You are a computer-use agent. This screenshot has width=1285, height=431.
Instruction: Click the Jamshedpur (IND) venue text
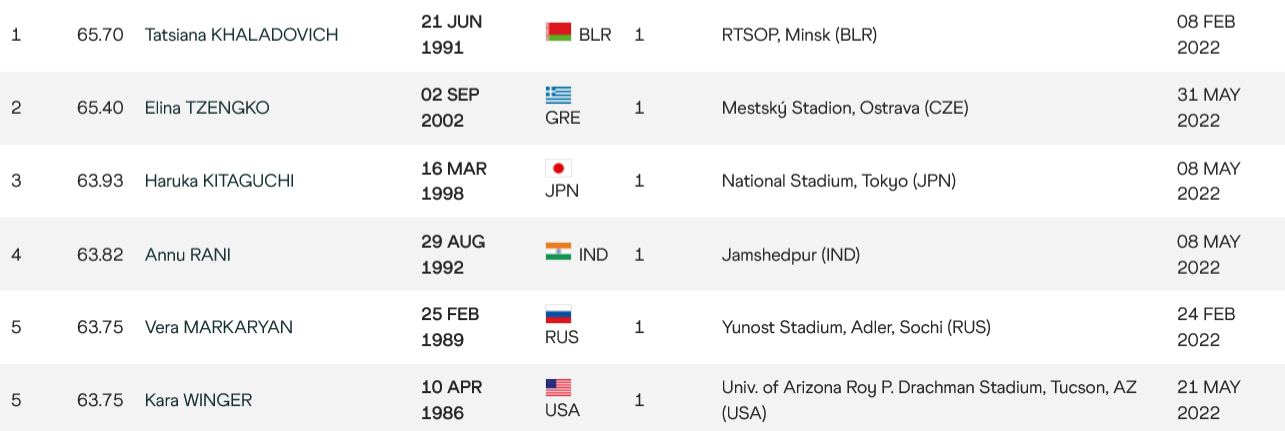(x=790, y=255)
